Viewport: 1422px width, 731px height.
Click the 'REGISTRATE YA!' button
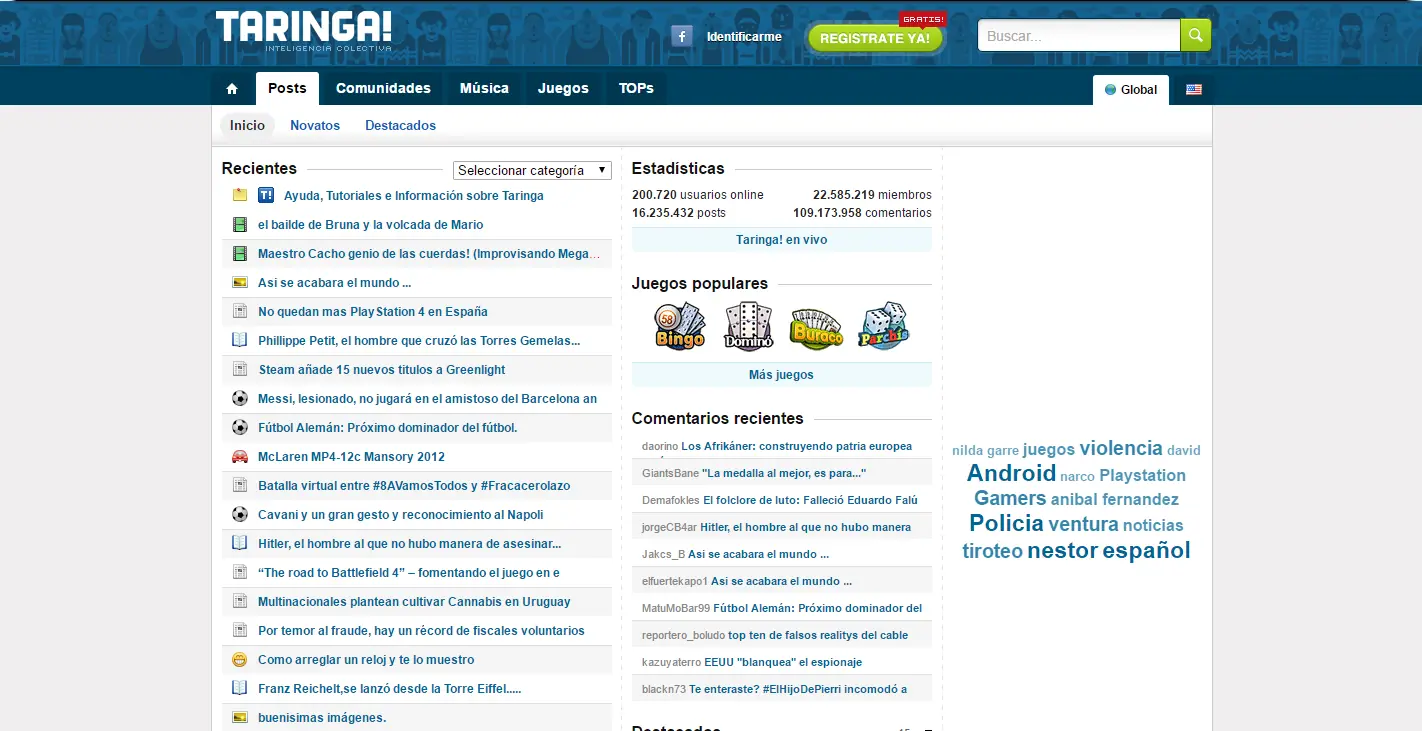click(x=875, y=38)
